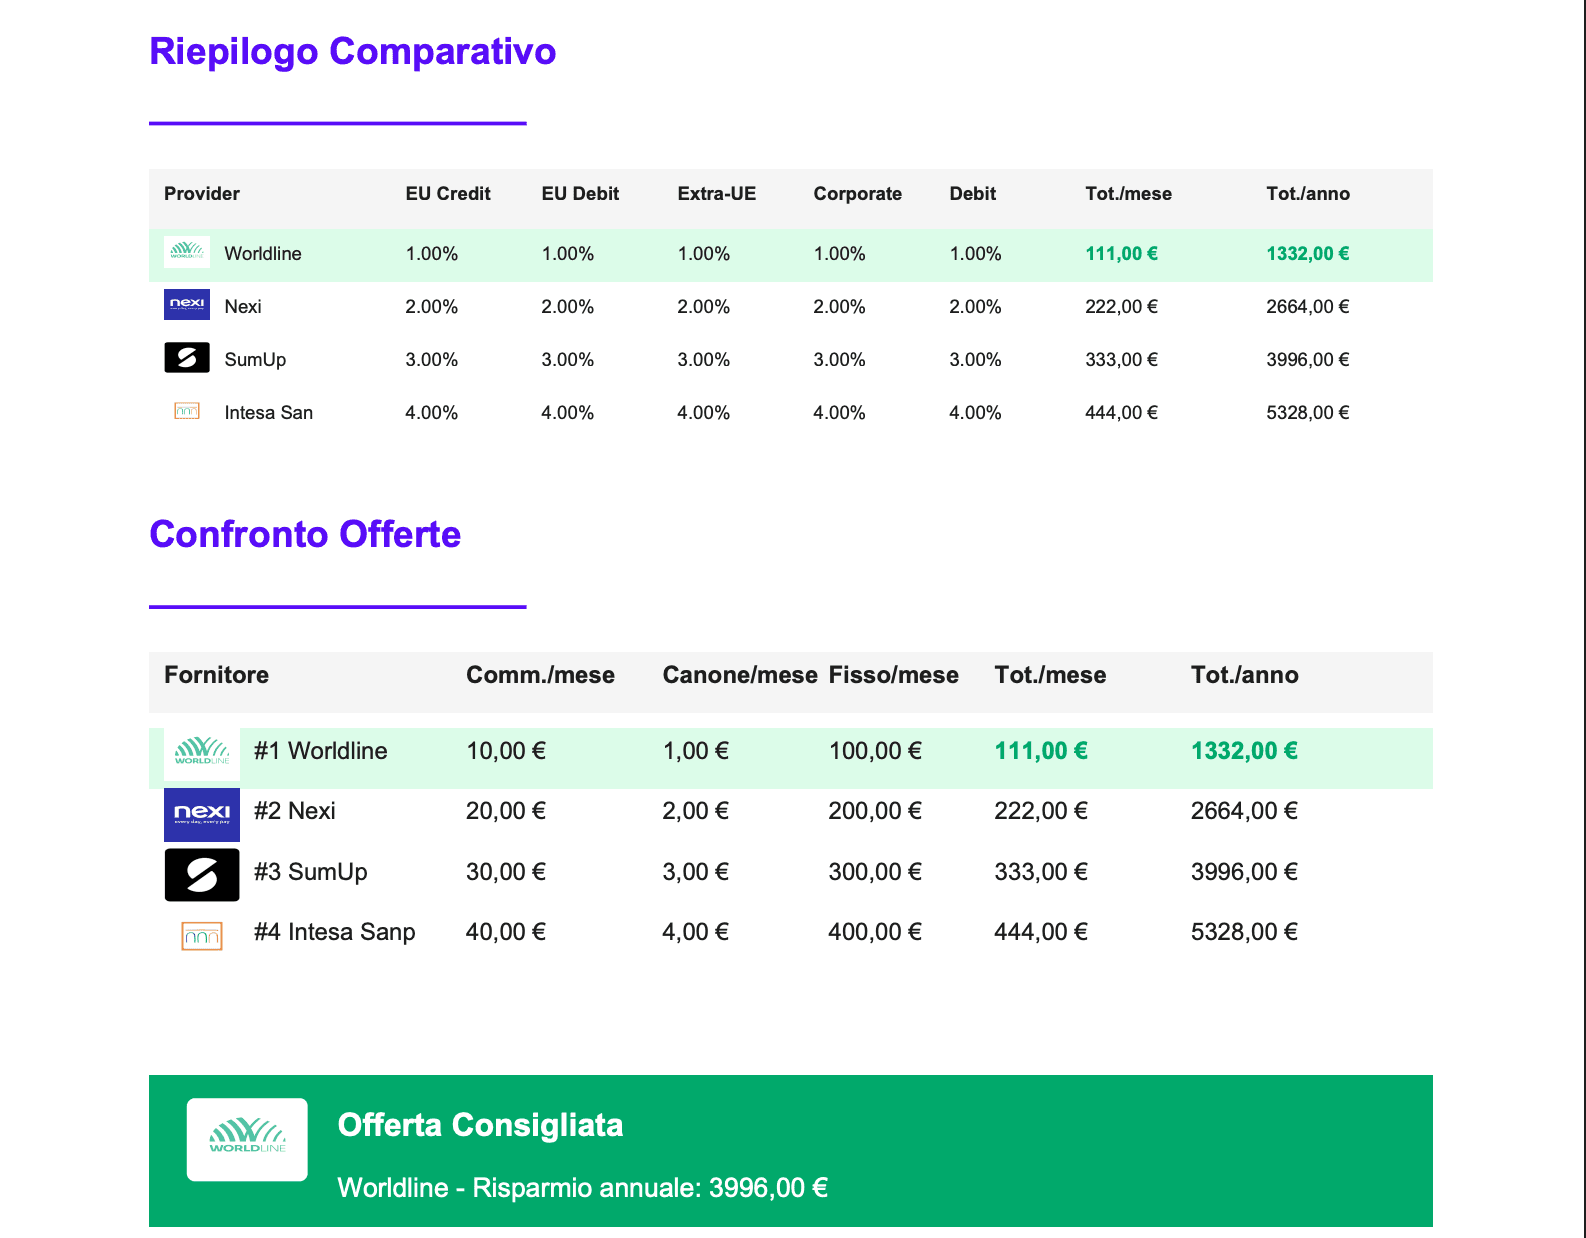Image resolution: width=1586 pixels, height=1238 pixels.
Task: Select the 'Confronto Offerte' heading
Action: click(305, 534)
